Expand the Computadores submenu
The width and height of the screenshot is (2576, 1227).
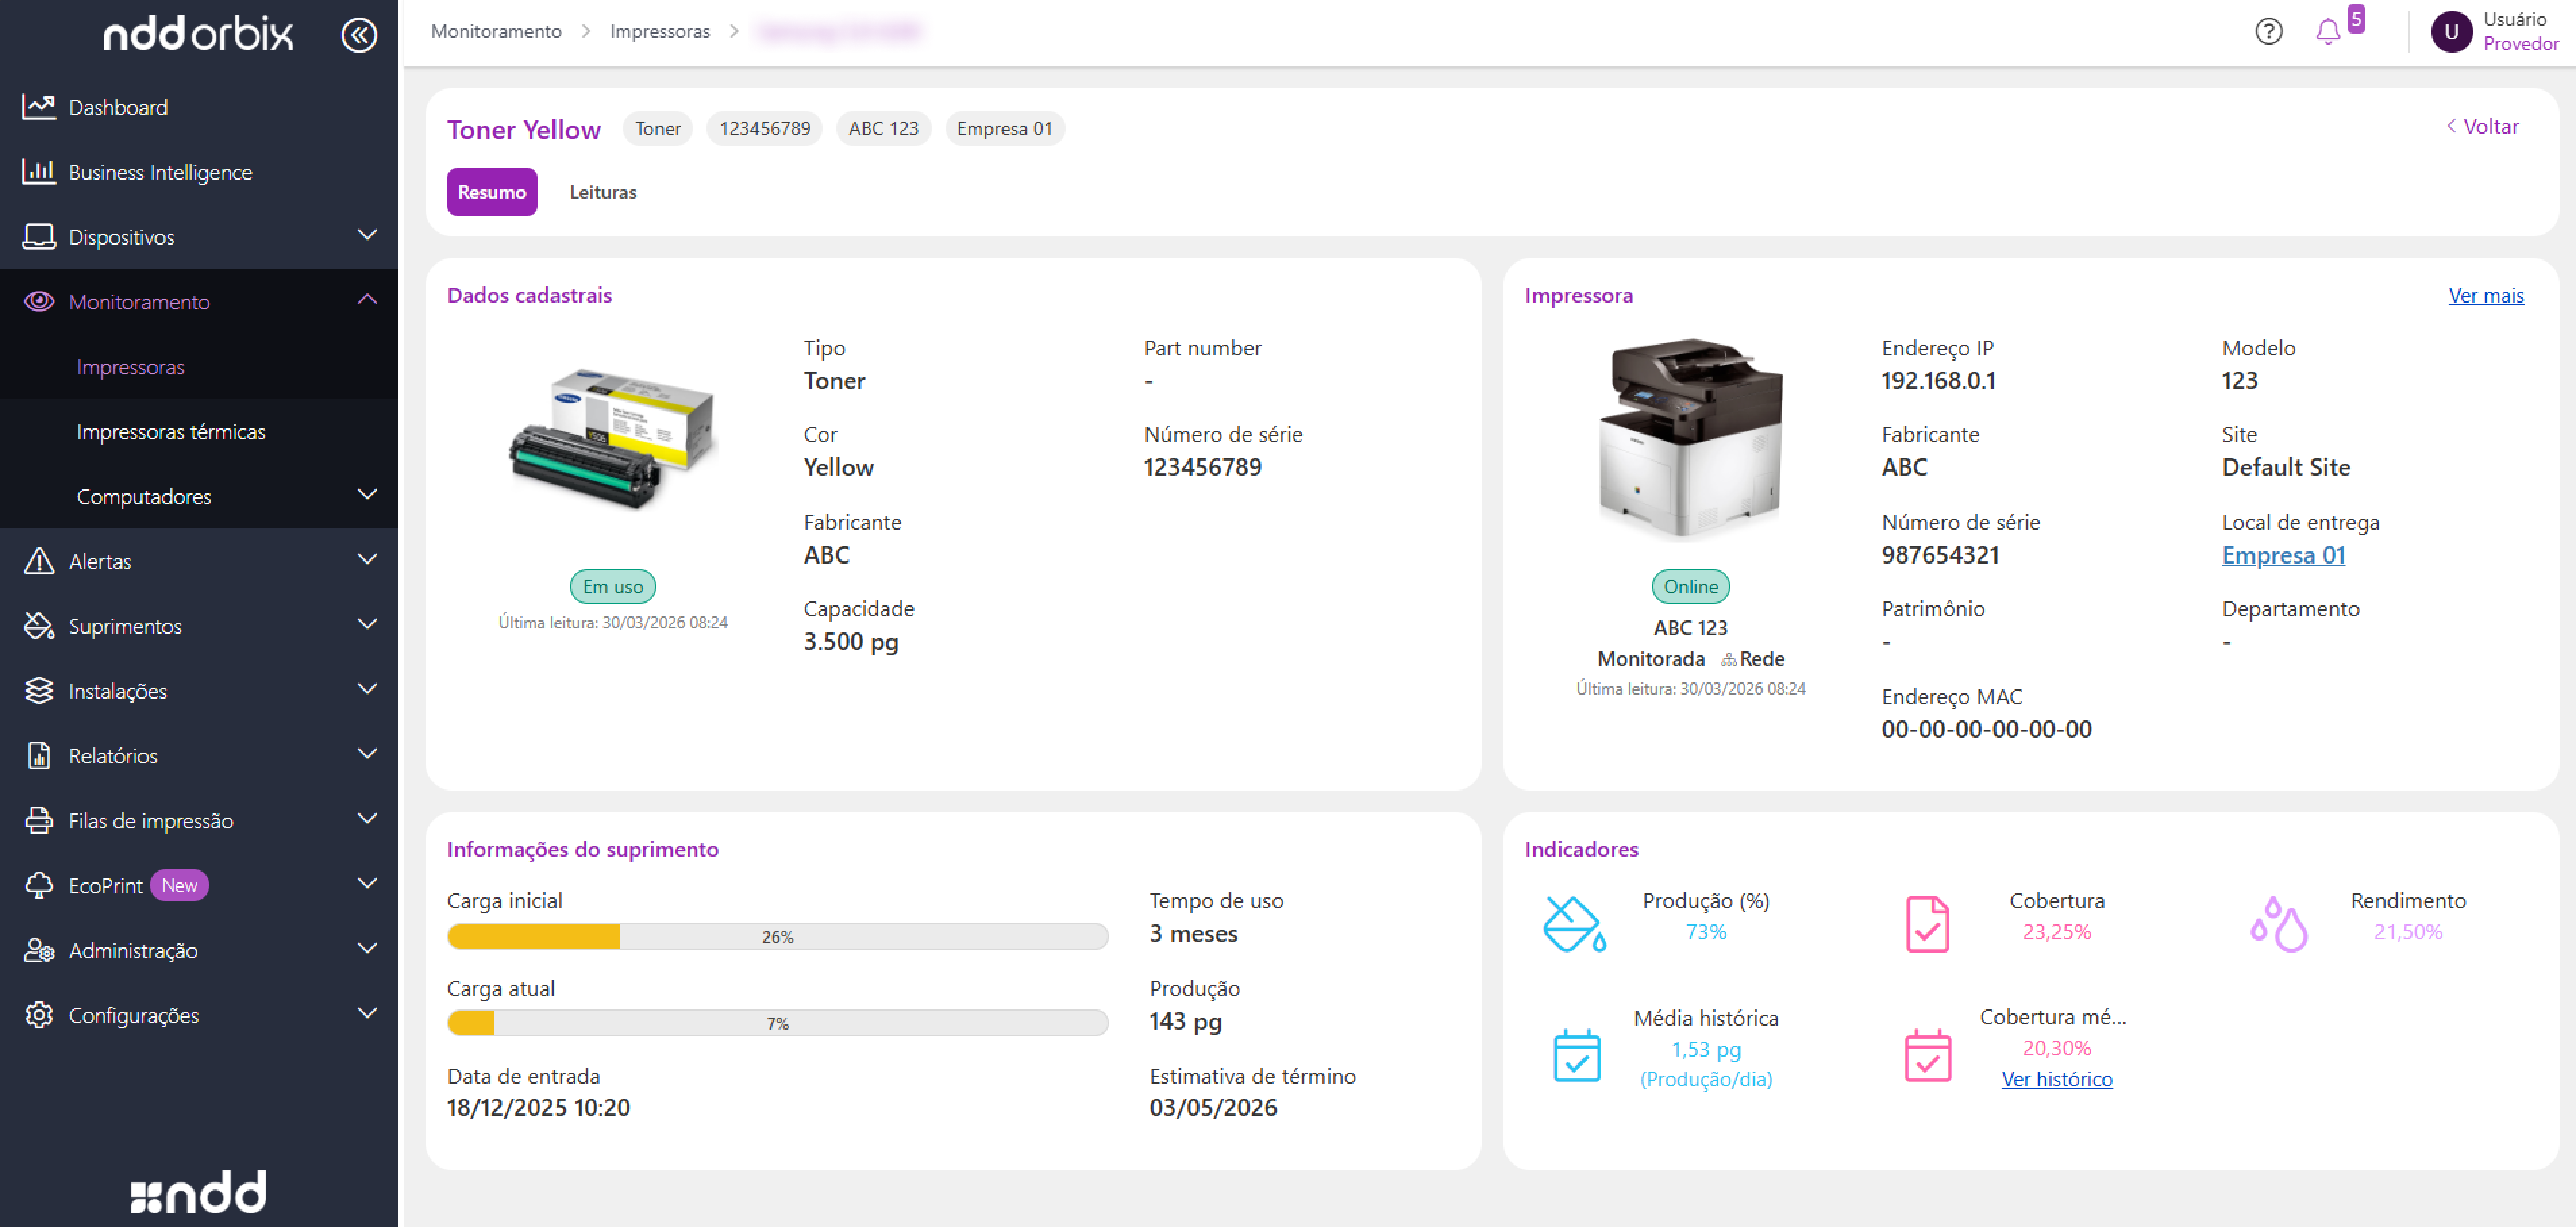(367, 495)
